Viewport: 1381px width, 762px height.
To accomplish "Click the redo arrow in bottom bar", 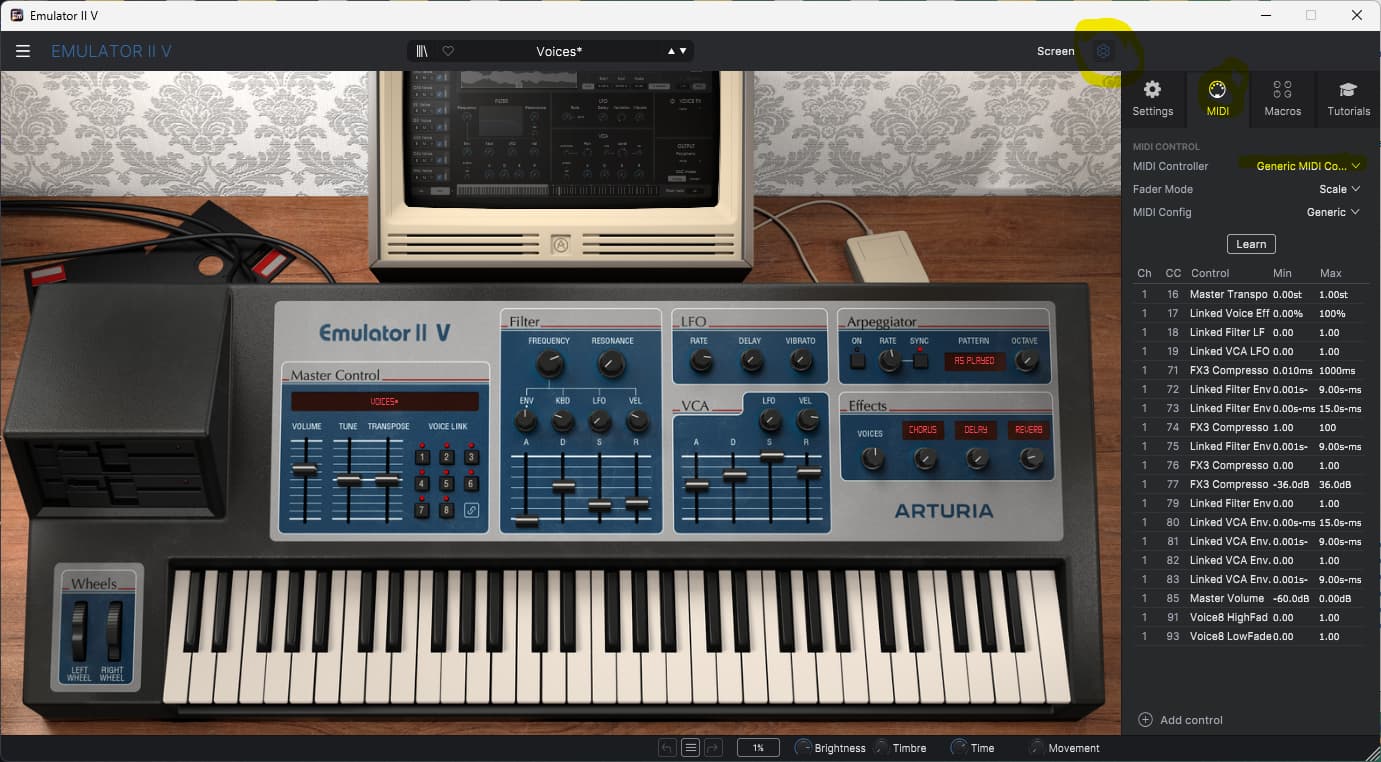I will pos(713,748).
